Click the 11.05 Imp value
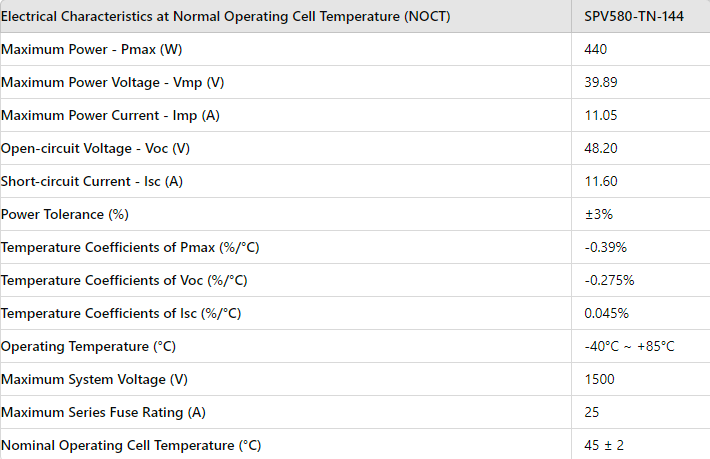Screen dimensions: 710x459 click(x=601, y=115)
